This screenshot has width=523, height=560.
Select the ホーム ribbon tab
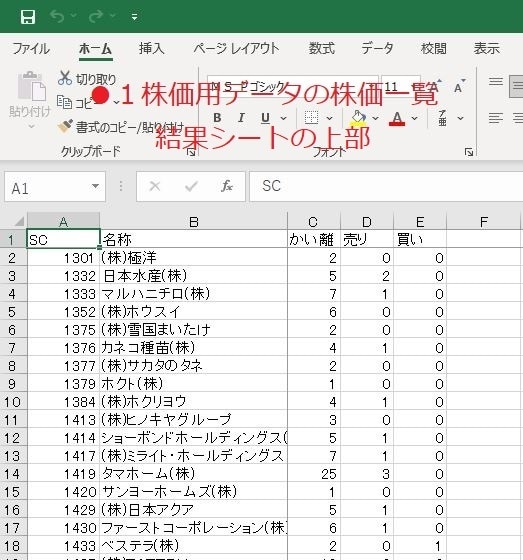pyautogui.click(x=95, y=48)
